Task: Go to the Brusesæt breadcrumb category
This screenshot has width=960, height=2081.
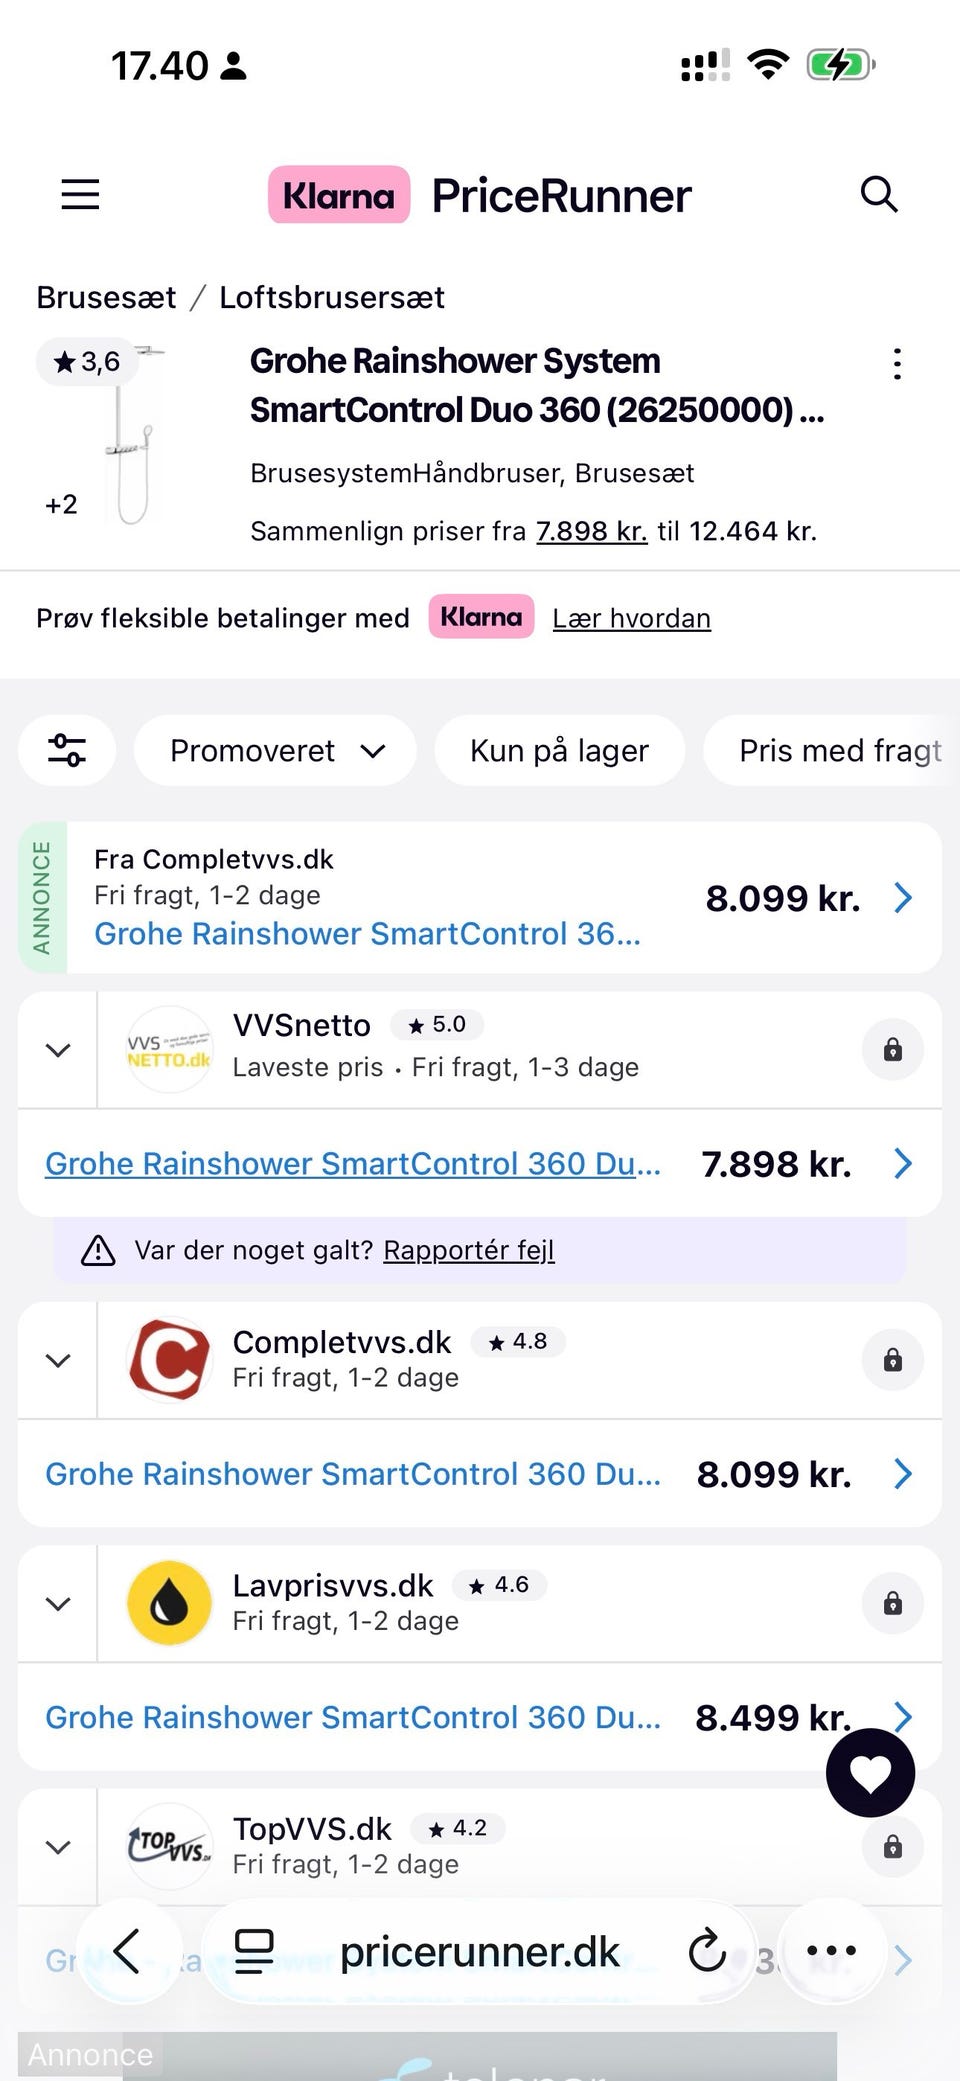Action: [106, 297]
